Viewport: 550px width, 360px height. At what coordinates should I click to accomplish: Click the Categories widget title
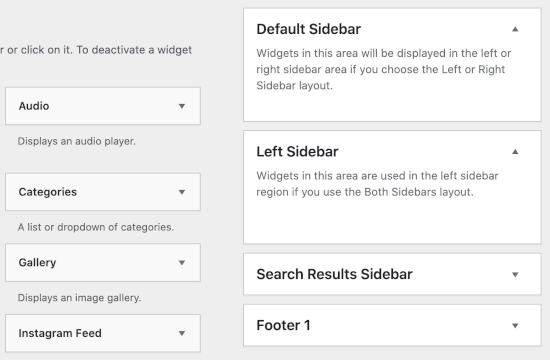tap(47, 192)
